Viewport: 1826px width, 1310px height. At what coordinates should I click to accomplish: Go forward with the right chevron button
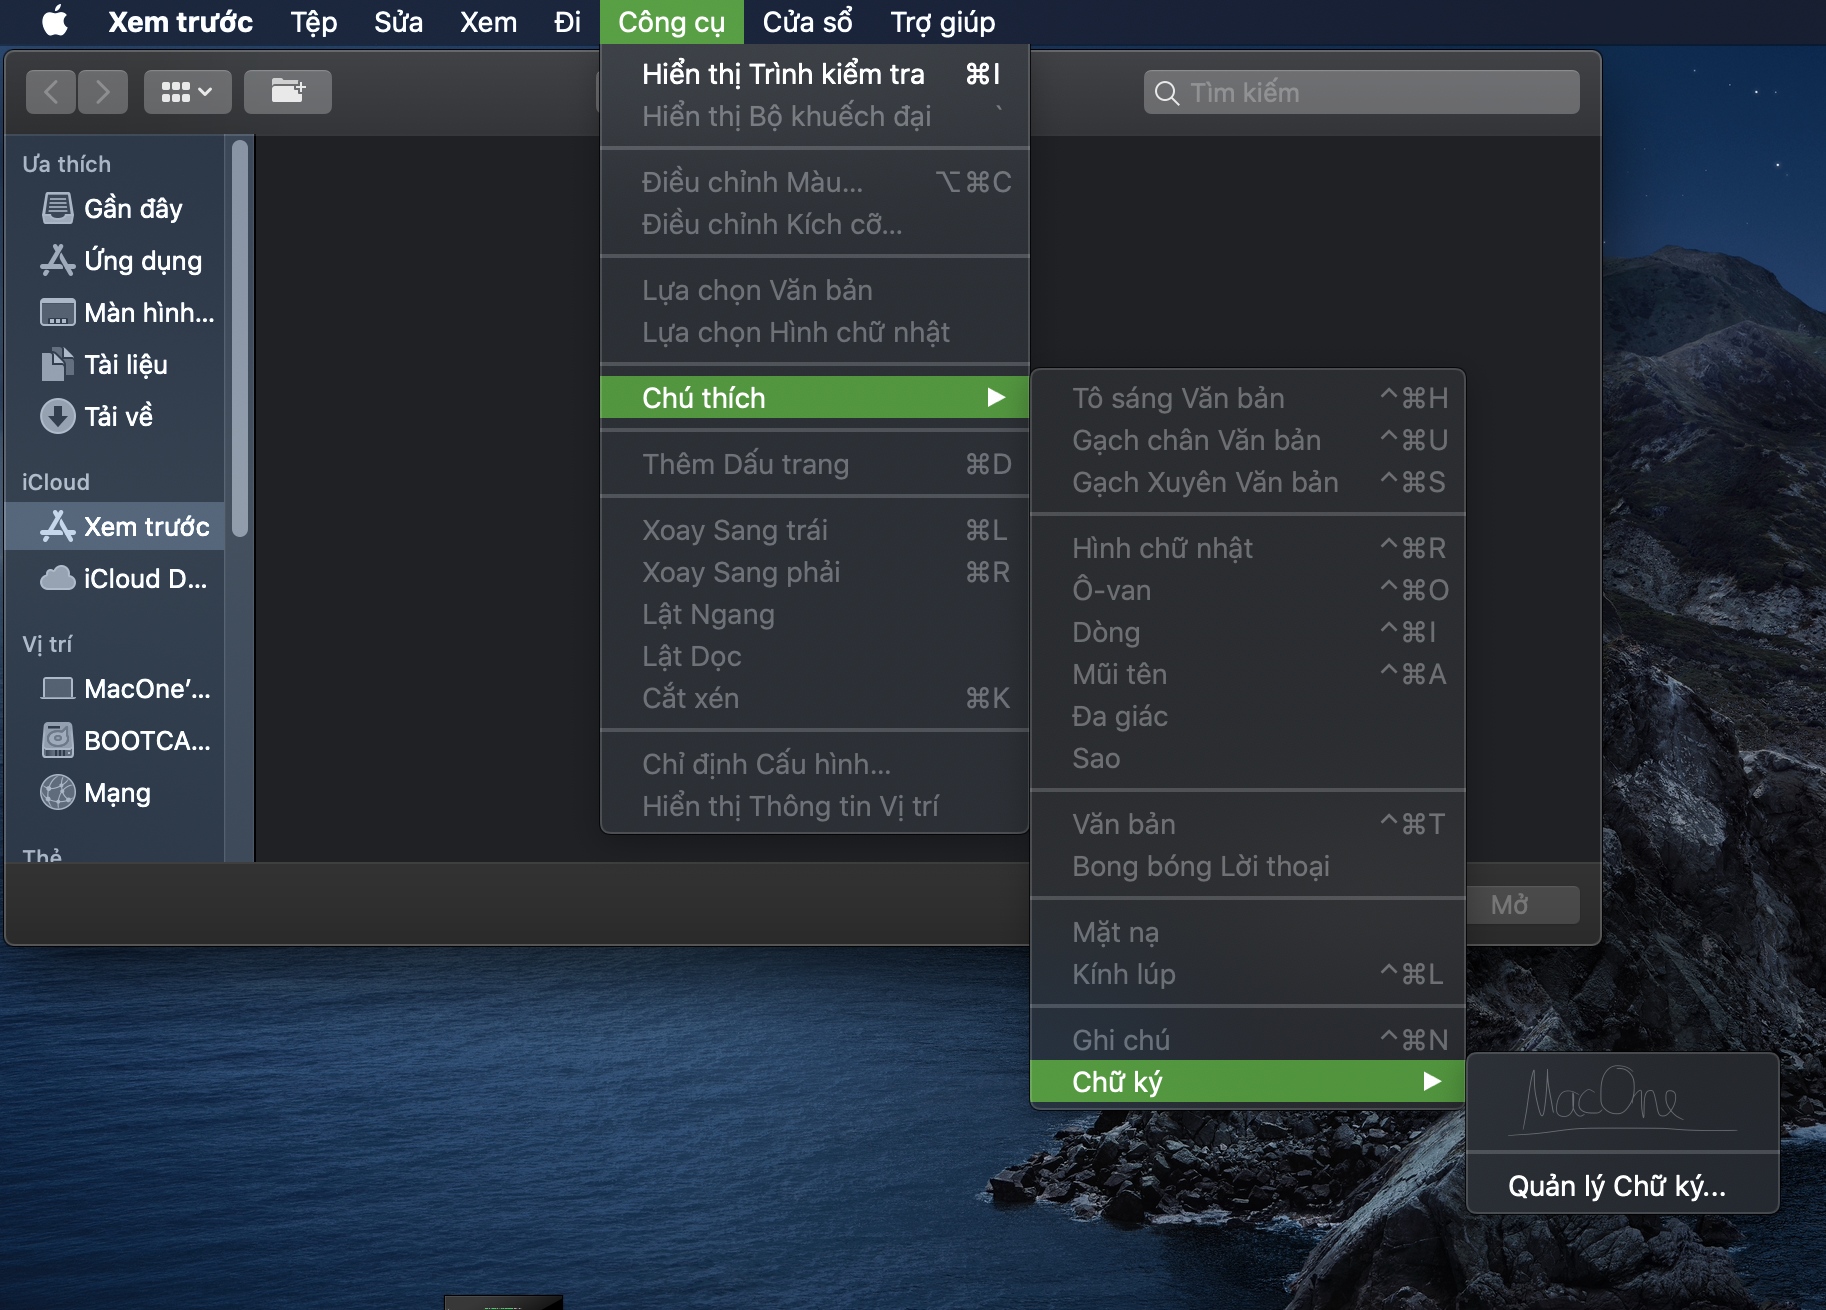point(103,92)
